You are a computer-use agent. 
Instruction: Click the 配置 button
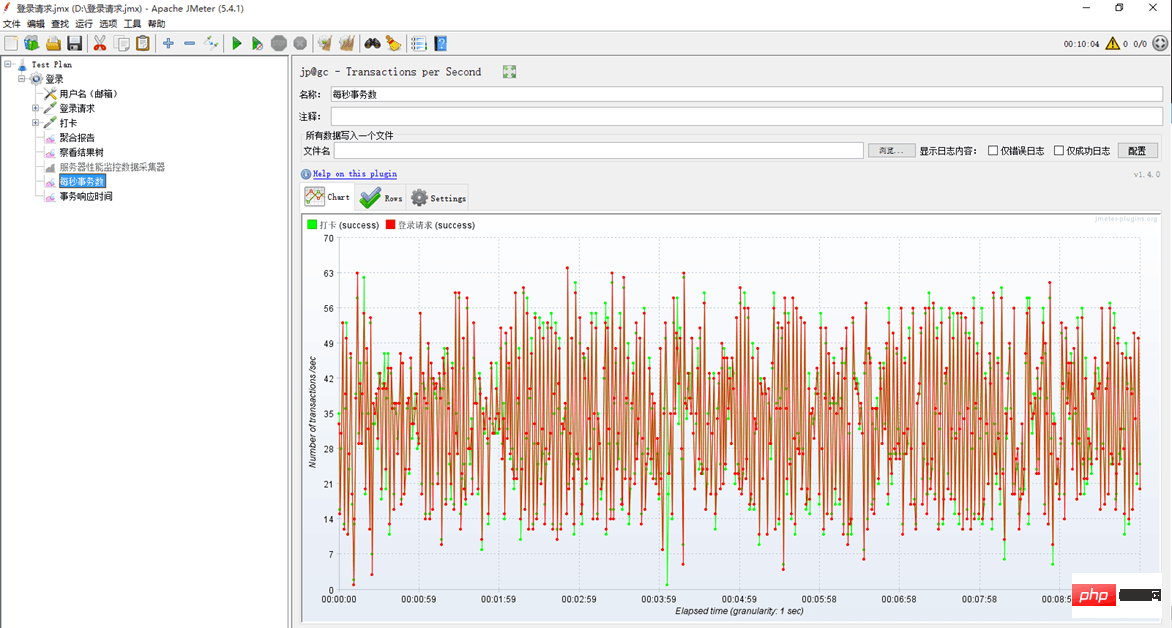pos(1137,151)
